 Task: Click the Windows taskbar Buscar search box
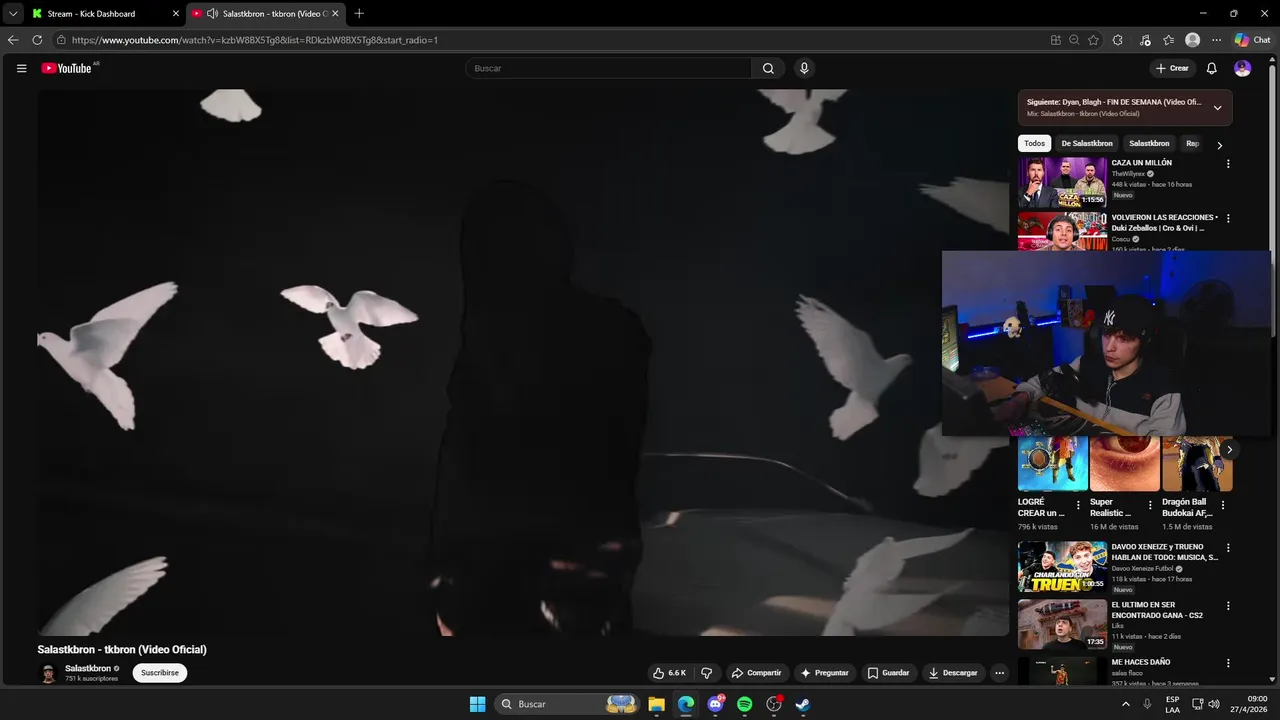pyautogui.click(x=567, y=704)
